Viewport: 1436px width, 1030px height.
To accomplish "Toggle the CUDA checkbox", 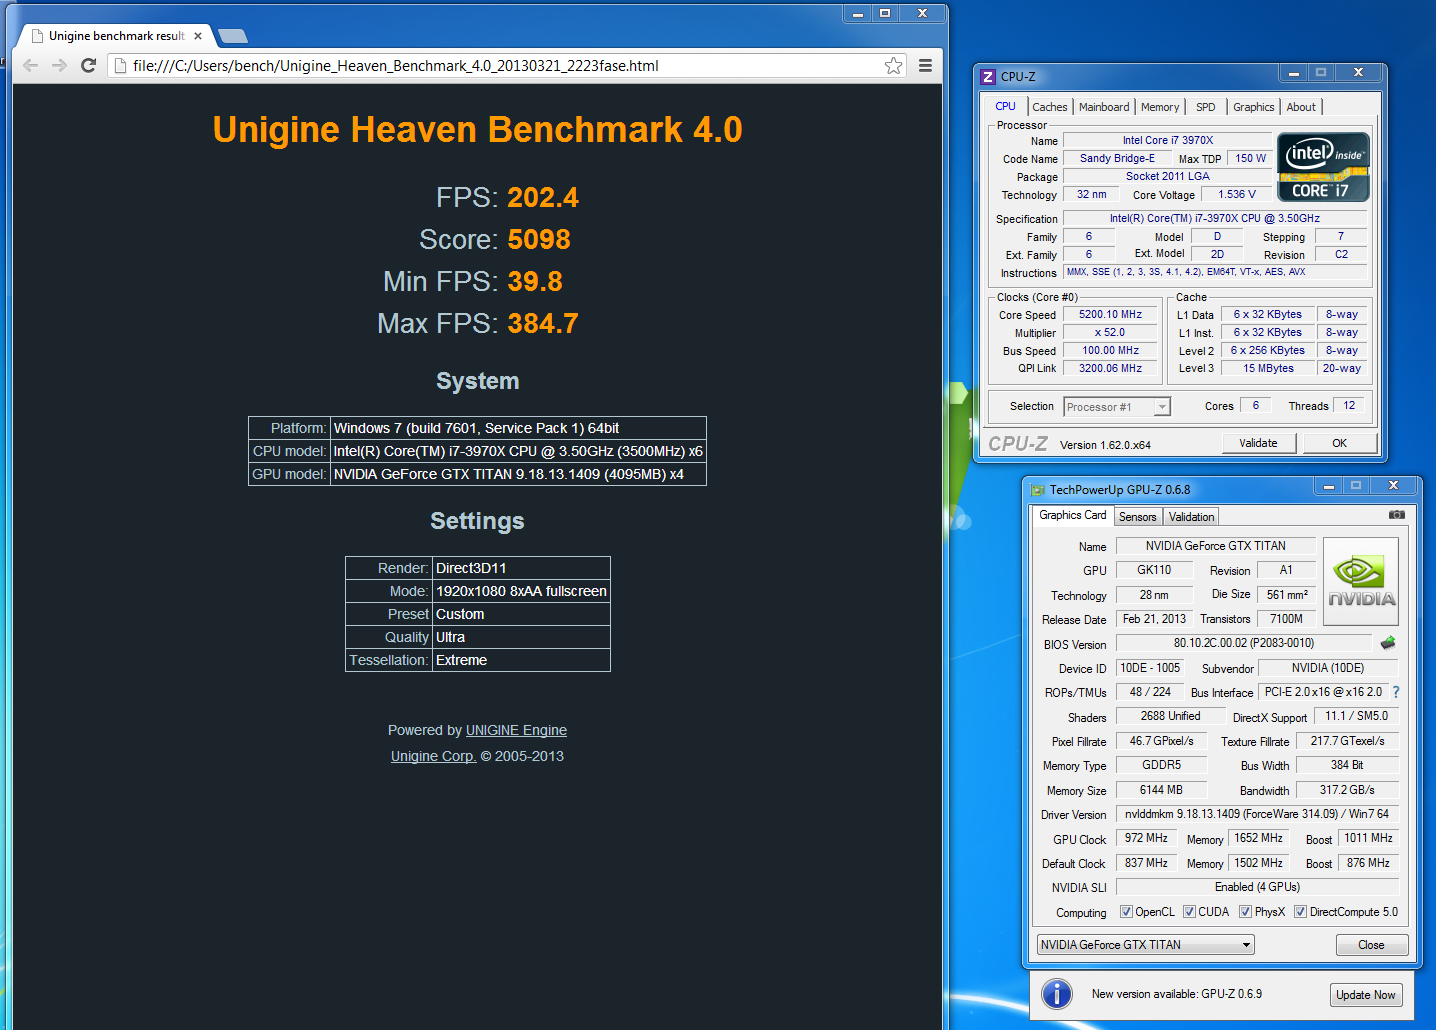I will point(1189,912).
